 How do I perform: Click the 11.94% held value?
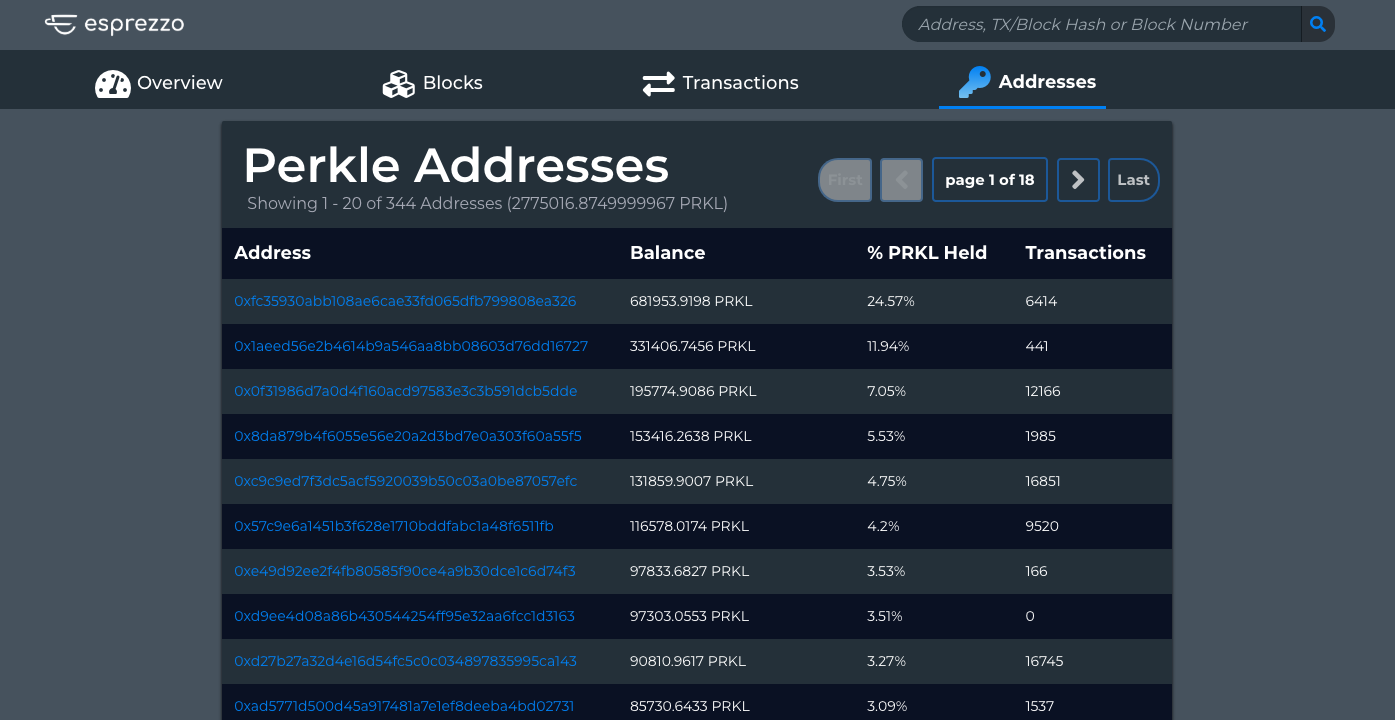[888, 346]
